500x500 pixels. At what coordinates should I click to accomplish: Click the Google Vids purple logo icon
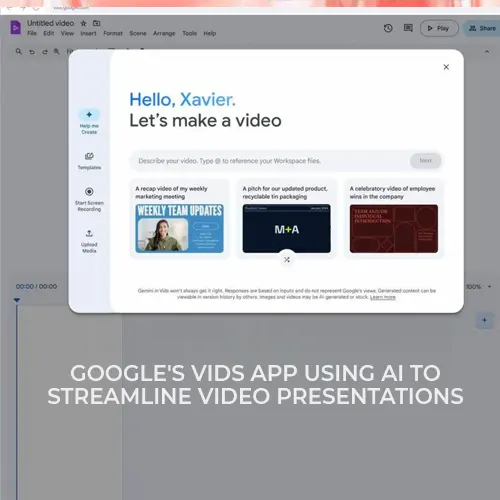tap(15, 27)
